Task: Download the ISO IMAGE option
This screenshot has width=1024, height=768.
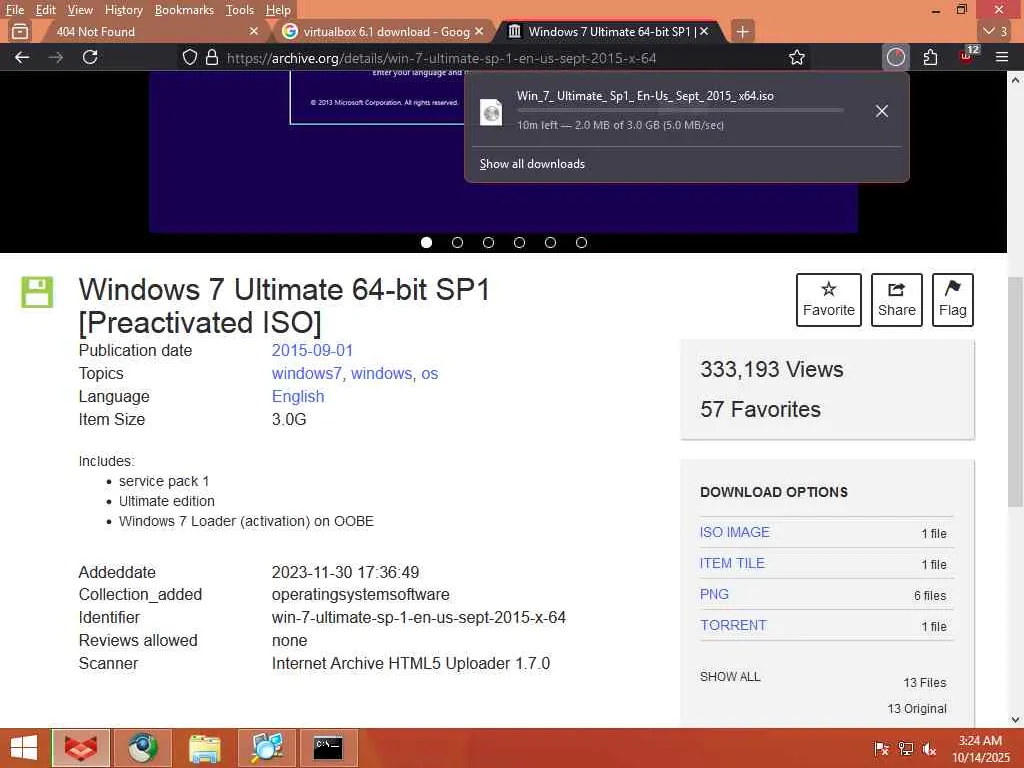Action: tap(735, 532)
